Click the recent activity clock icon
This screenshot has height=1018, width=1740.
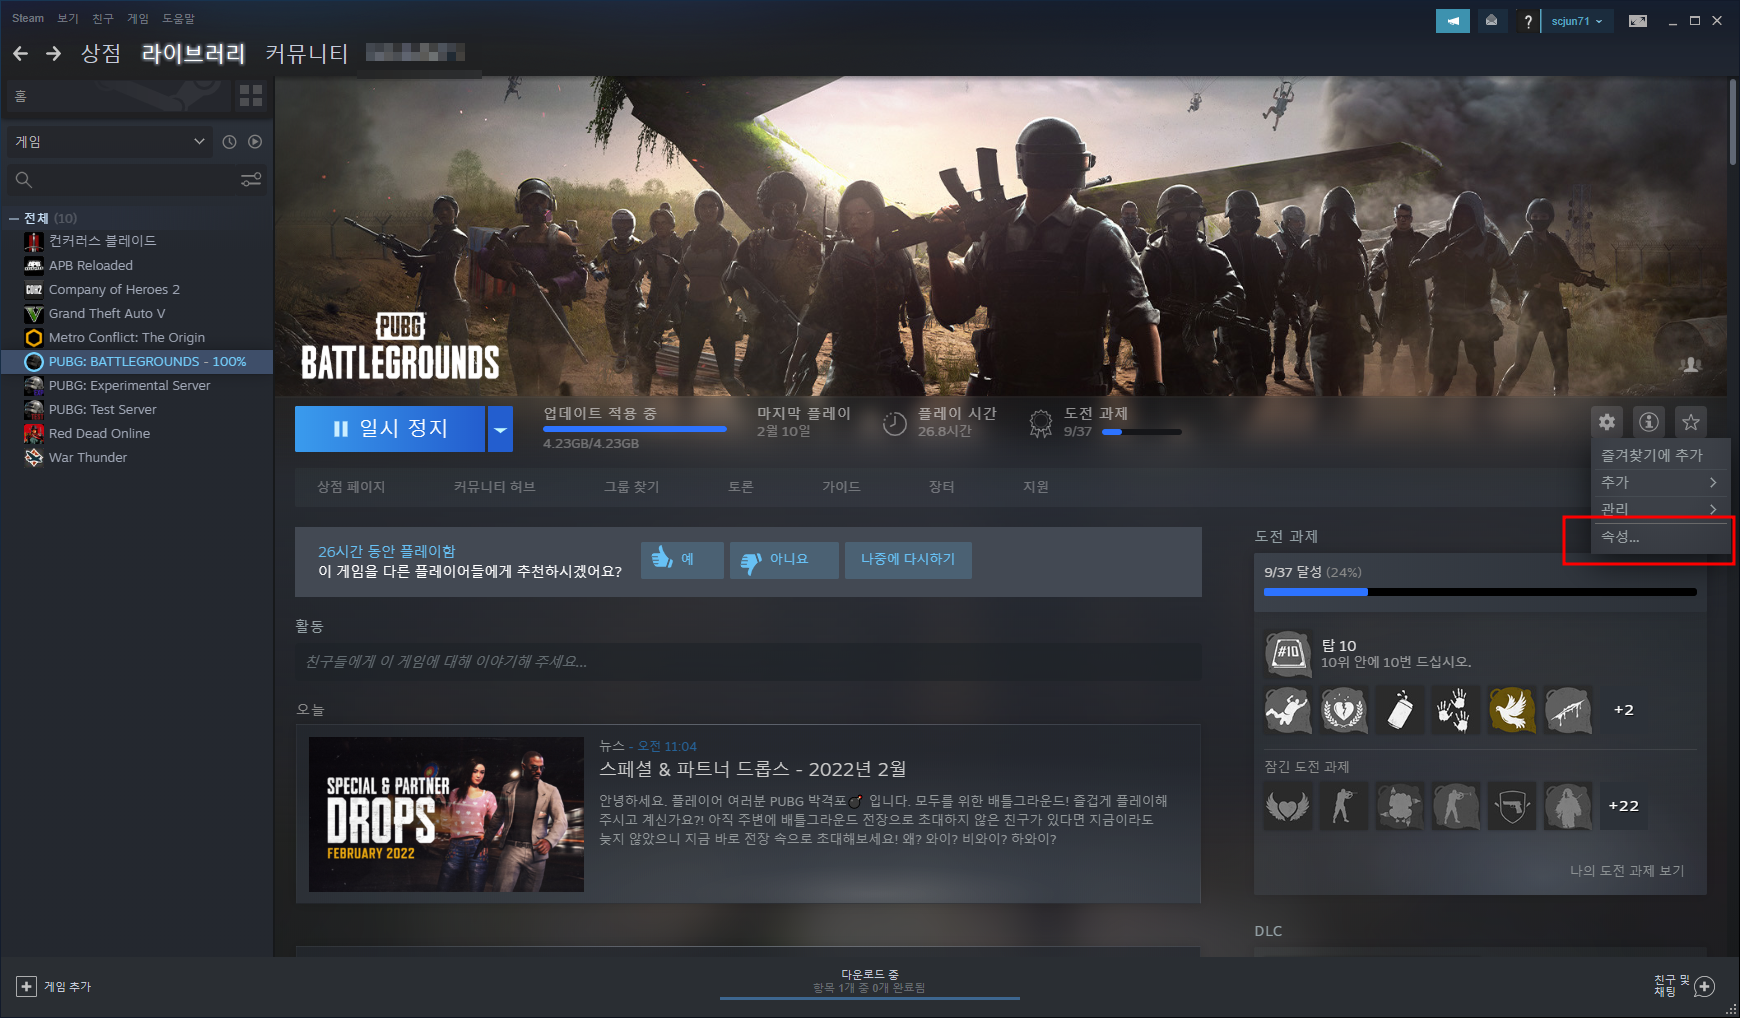click(x=229, y=142)
